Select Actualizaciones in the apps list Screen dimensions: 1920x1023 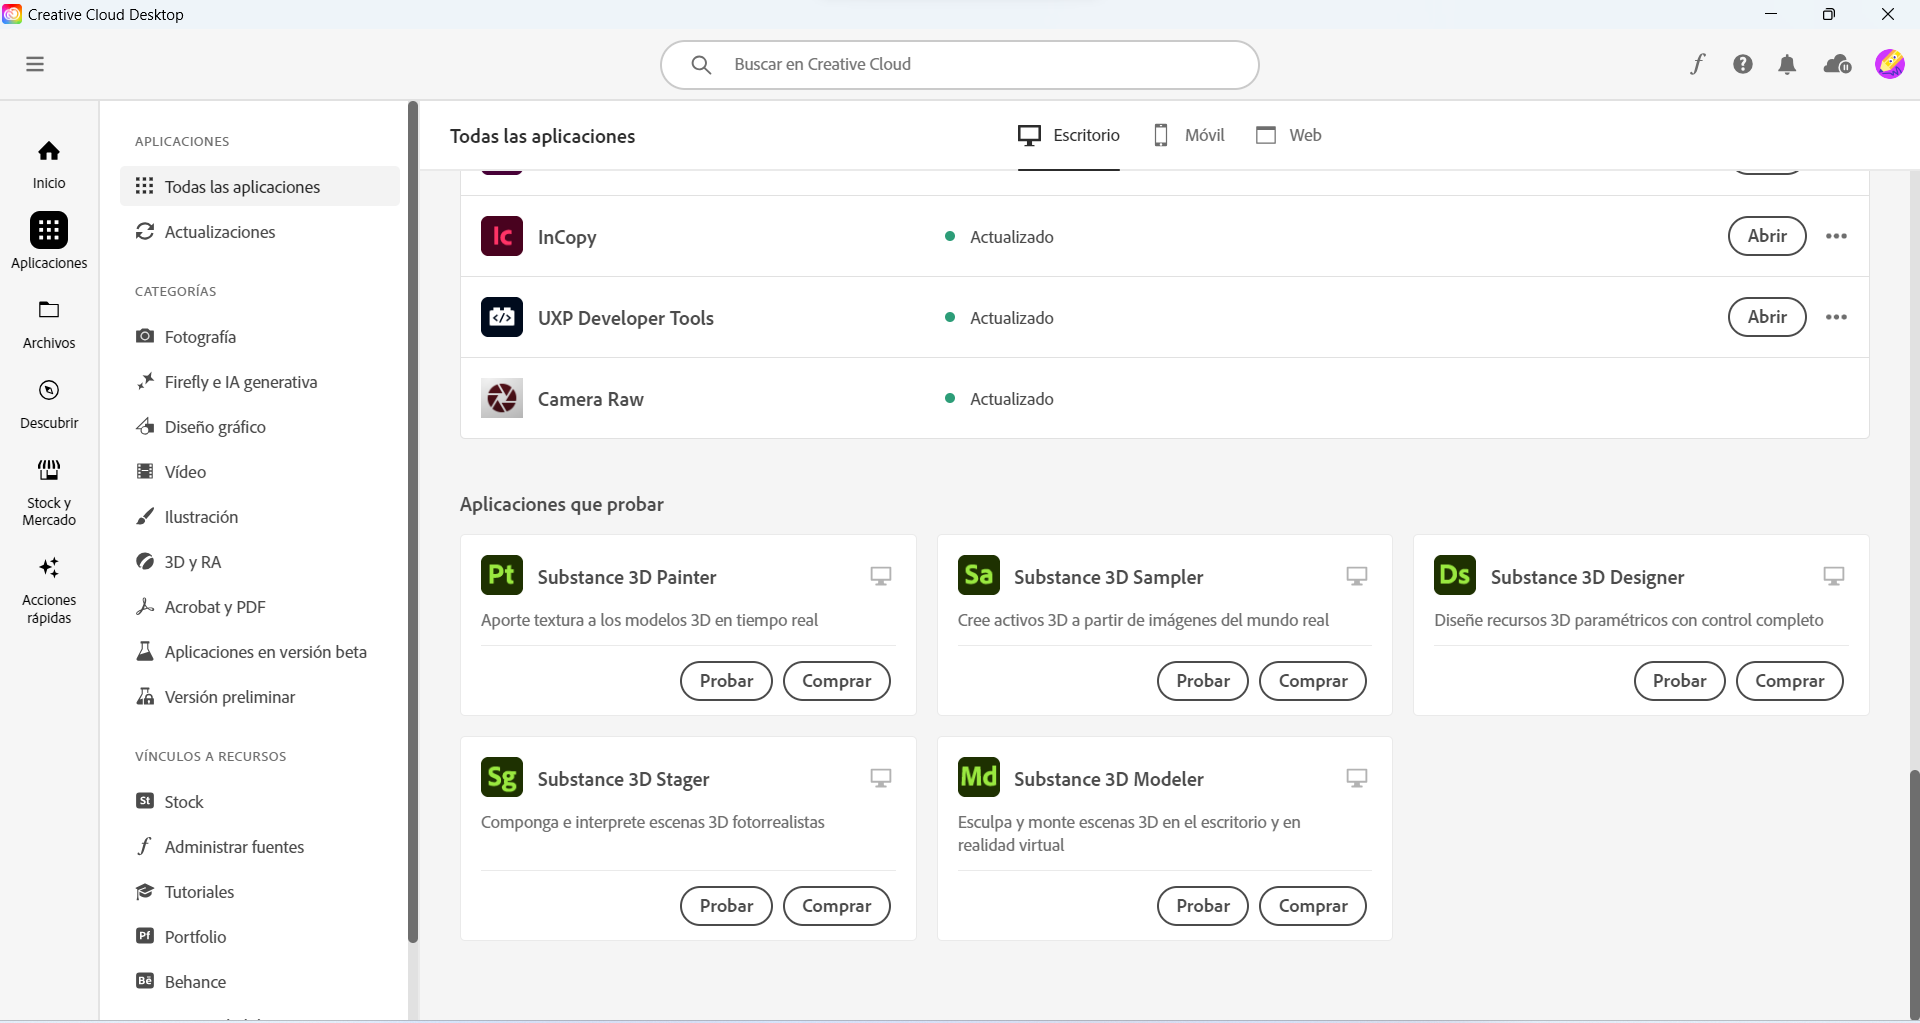click(x=220, y=232)
